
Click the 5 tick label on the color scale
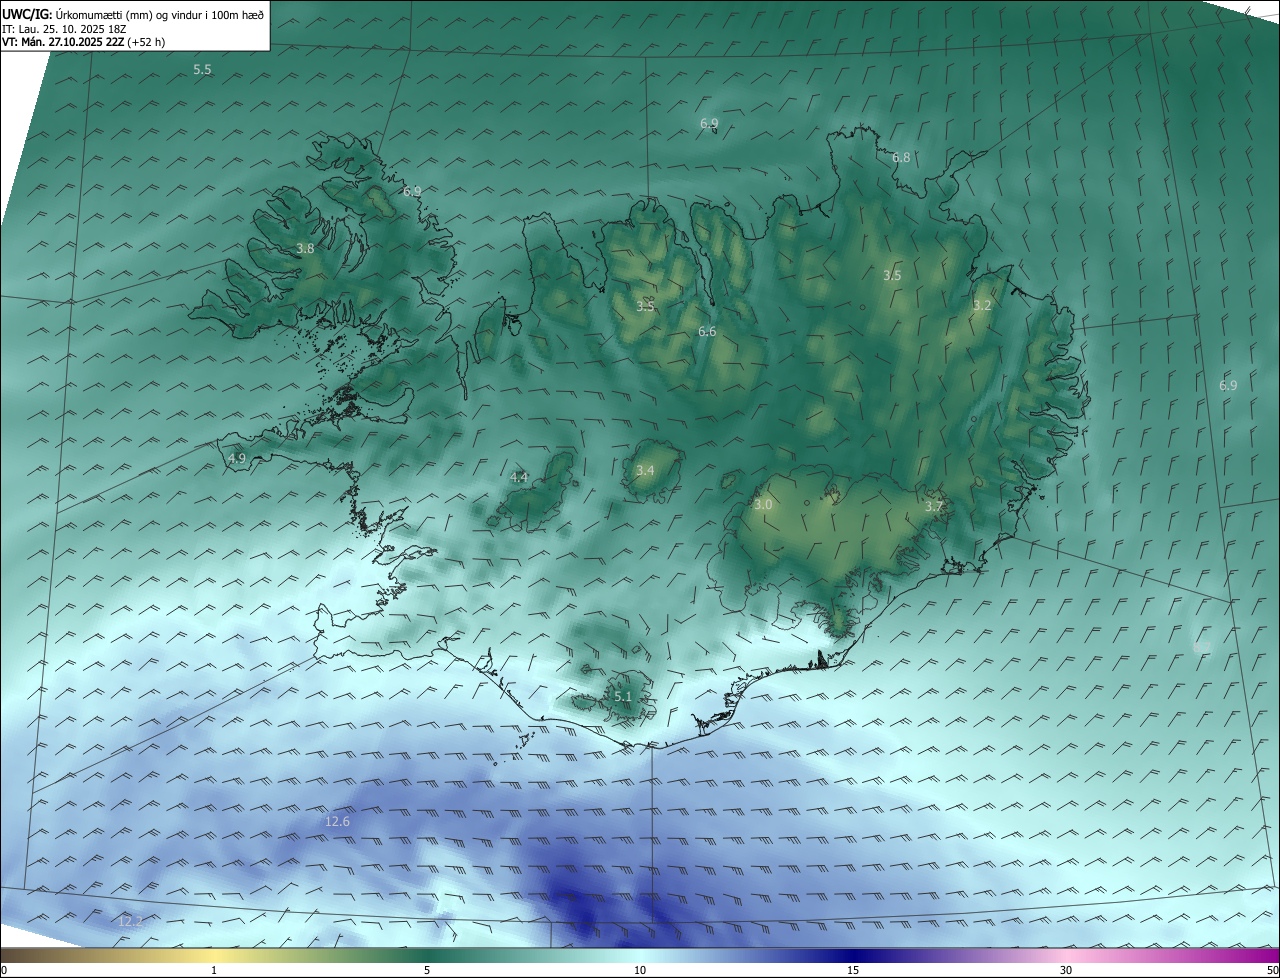(427, 970)
